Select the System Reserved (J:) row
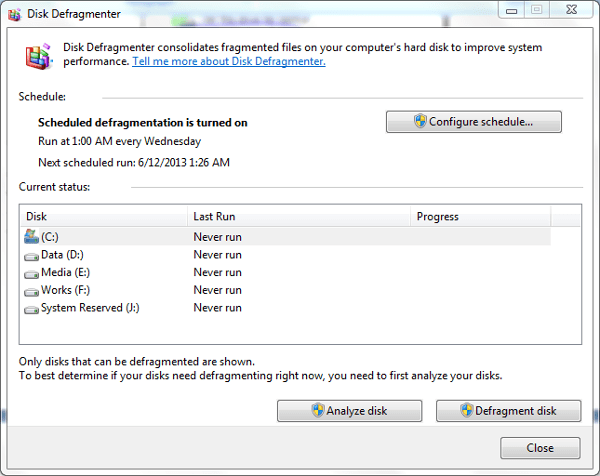Image resolution: width=600 pixels, height=476 pixels. tap(286, 308)
